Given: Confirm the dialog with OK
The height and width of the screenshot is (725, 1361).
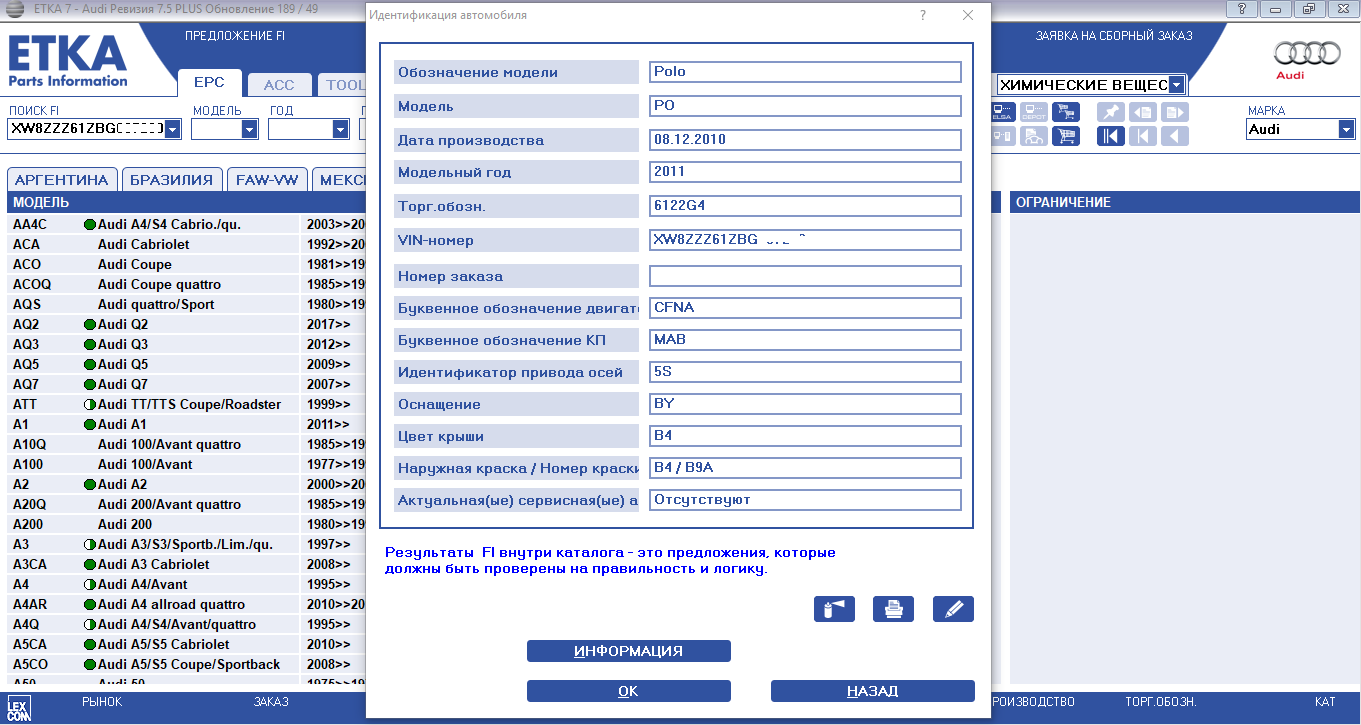Looking at the screenshot, I should [x=628, y=691].
